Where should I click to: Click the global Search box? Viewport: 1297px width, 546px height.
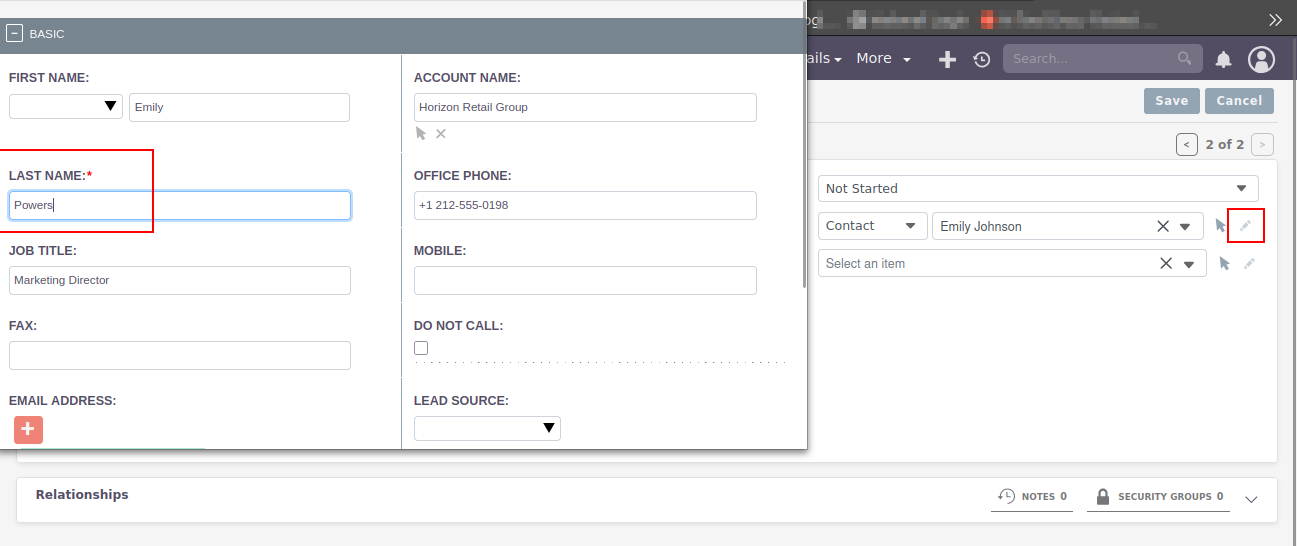pos(1102,58)
